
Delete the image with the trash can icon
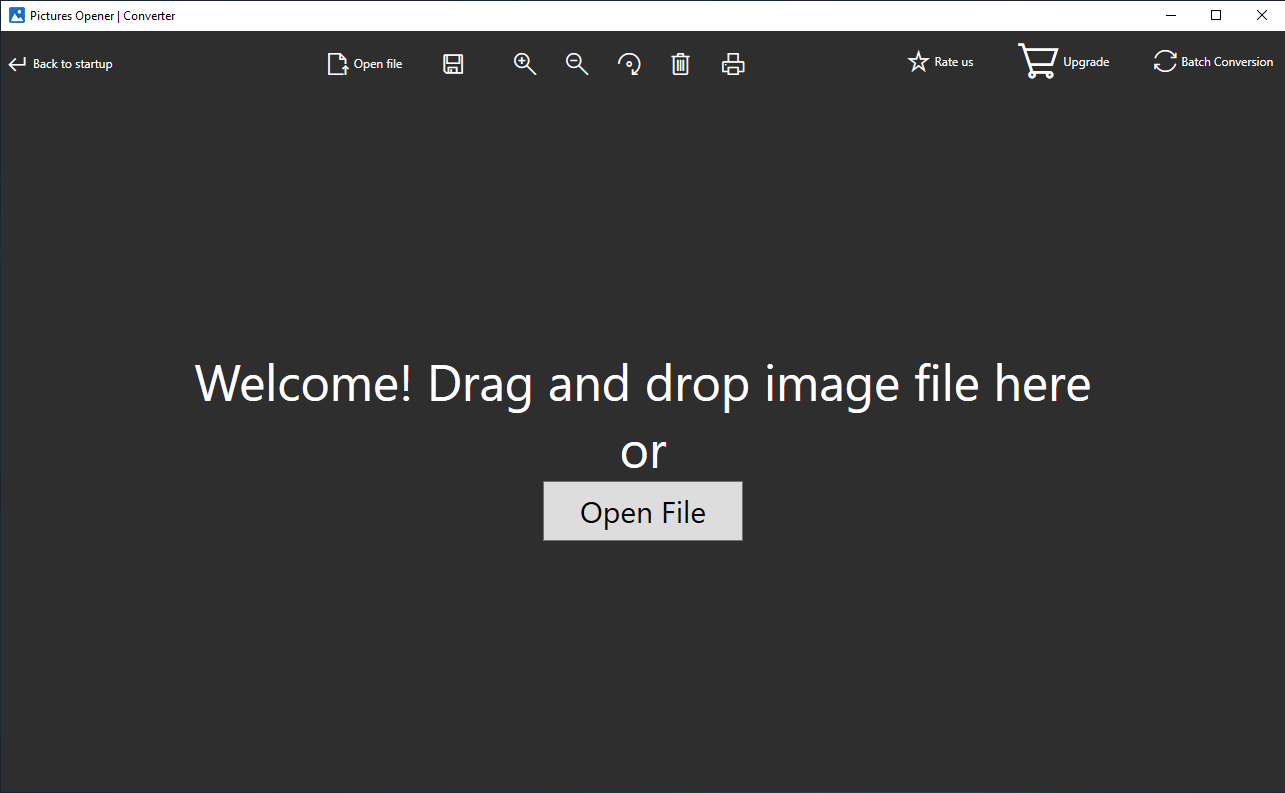(x=681, y=64)
